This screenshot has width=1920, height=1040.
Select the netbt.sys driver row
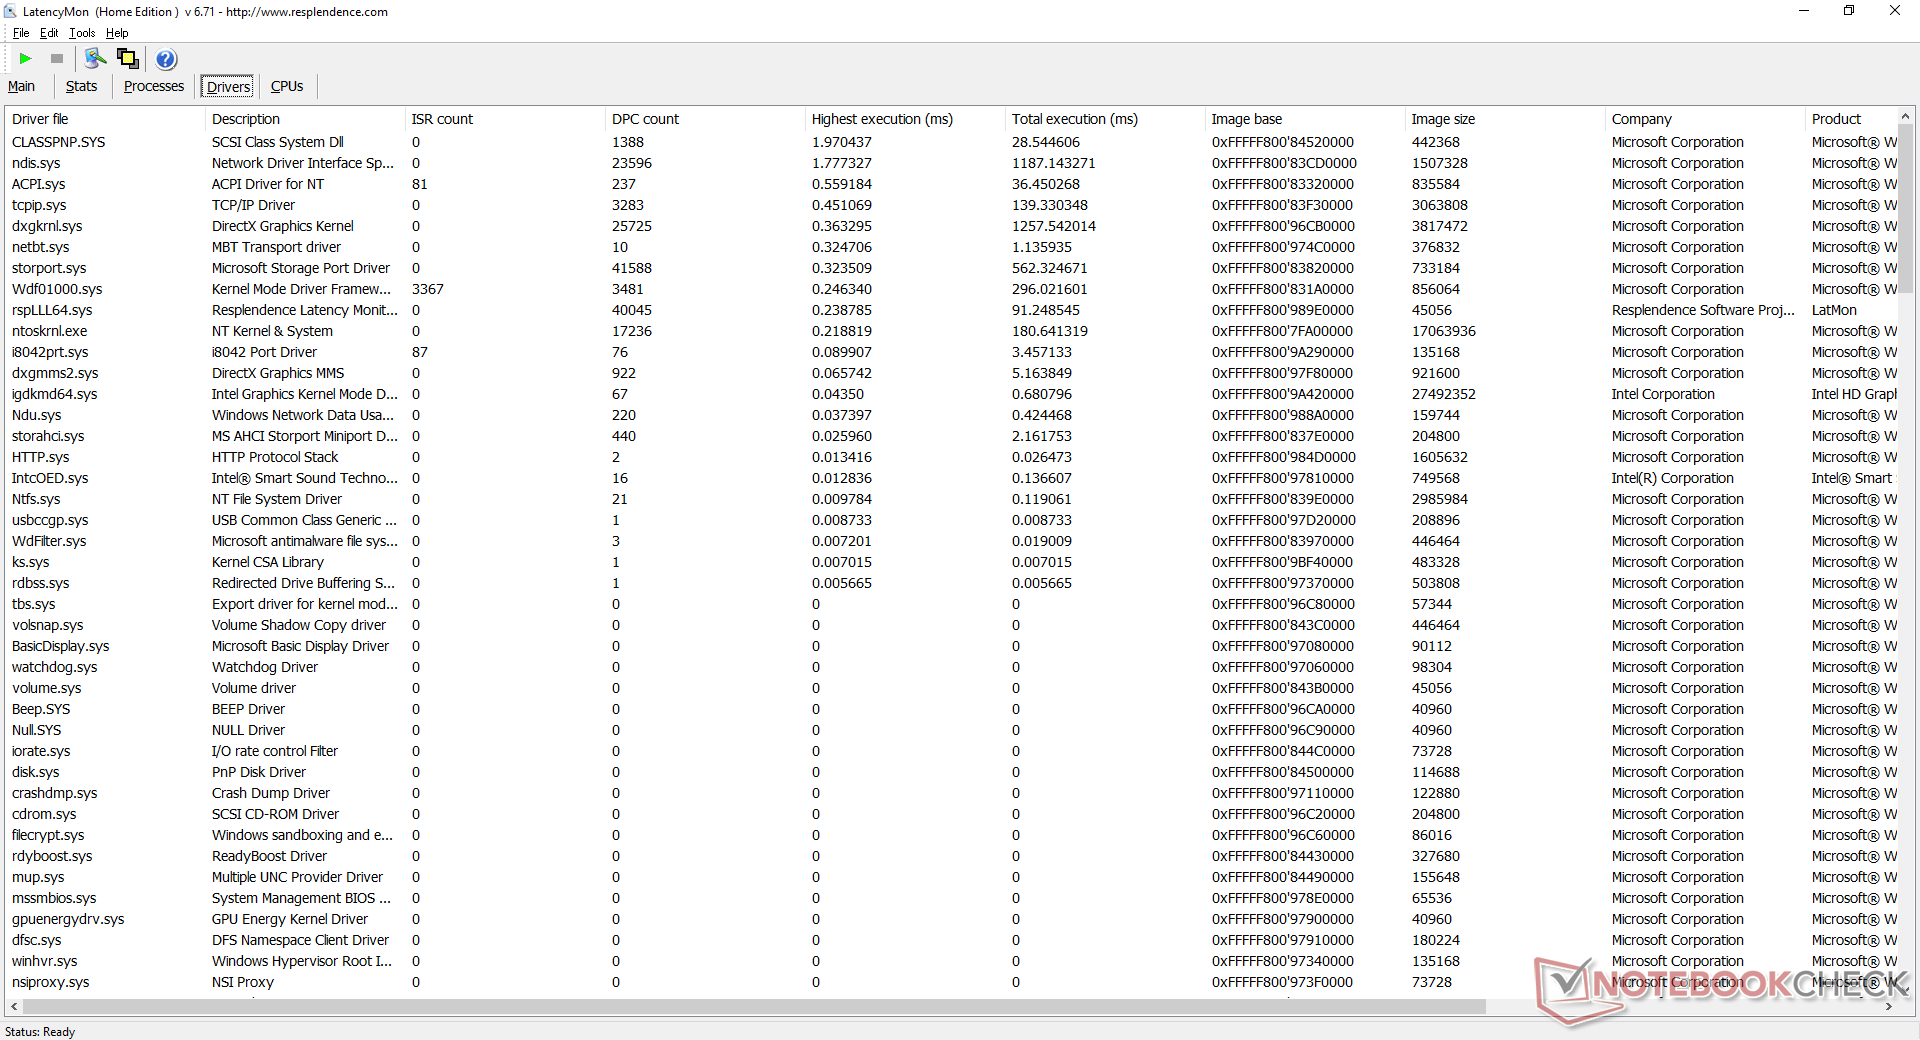click(951, 247)
